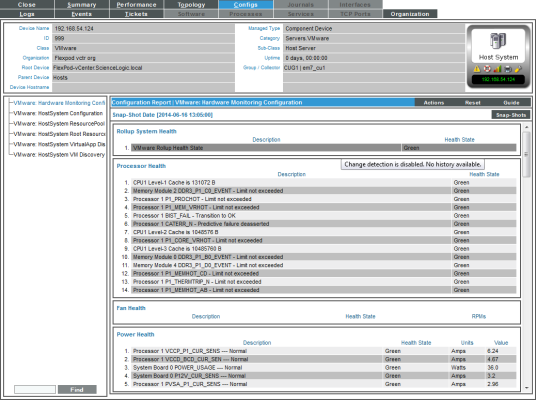The image size is (536, 400).
Task: Click the Rollup System Health heading
Action: coord(146,131)
